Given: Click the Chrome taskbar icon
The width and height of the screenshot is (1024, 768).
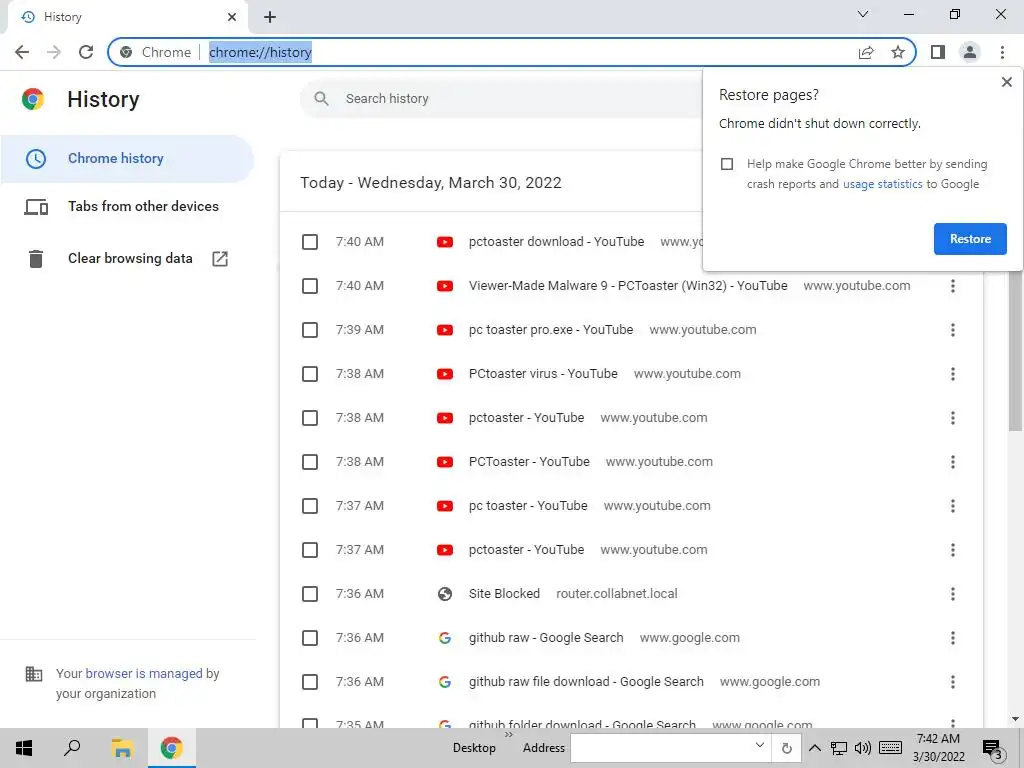Looking at the screenshot, I should pos(171,748).
